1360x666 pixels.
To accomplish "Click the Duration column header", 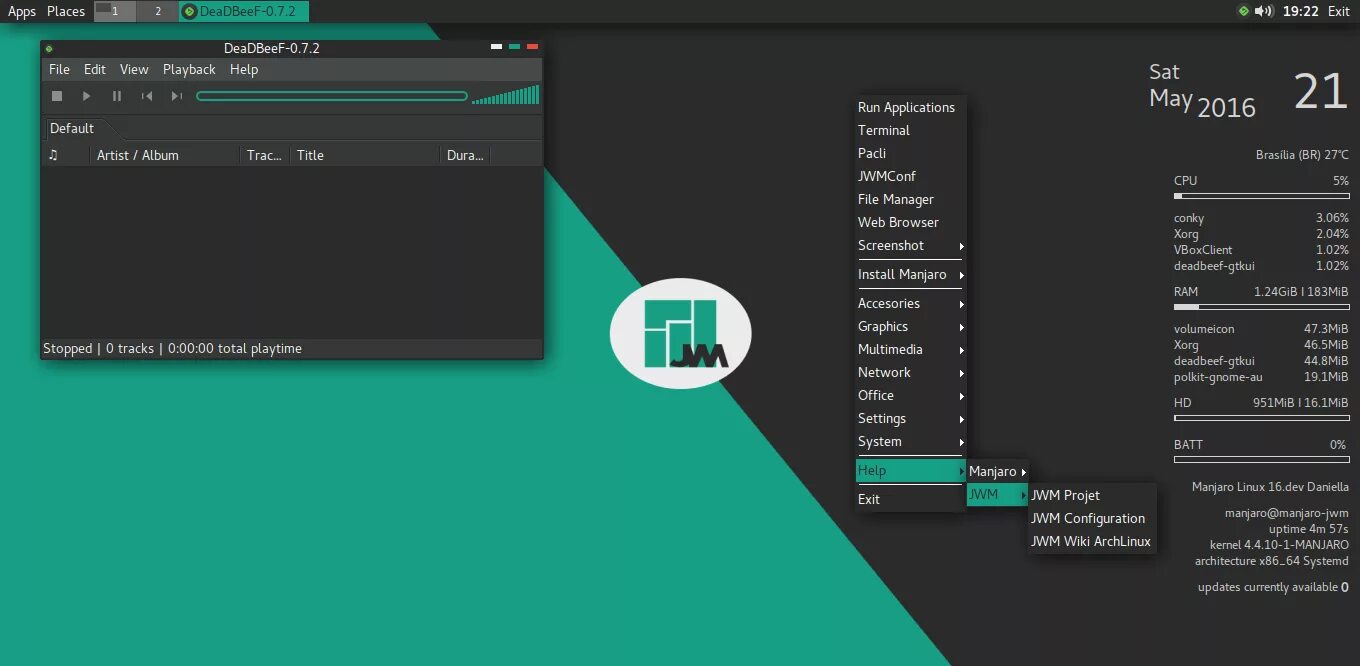I will point(465,155).
